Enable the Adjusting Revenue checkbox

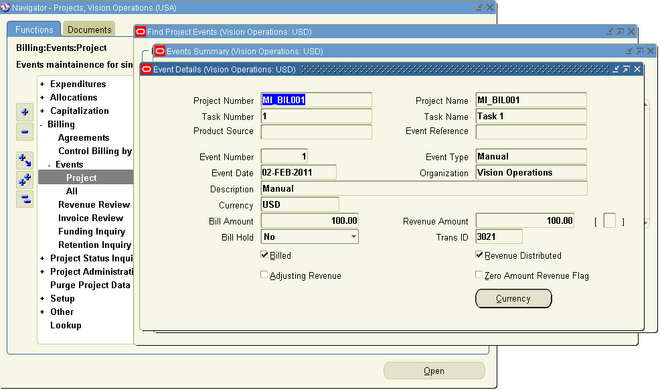point(264,275)
